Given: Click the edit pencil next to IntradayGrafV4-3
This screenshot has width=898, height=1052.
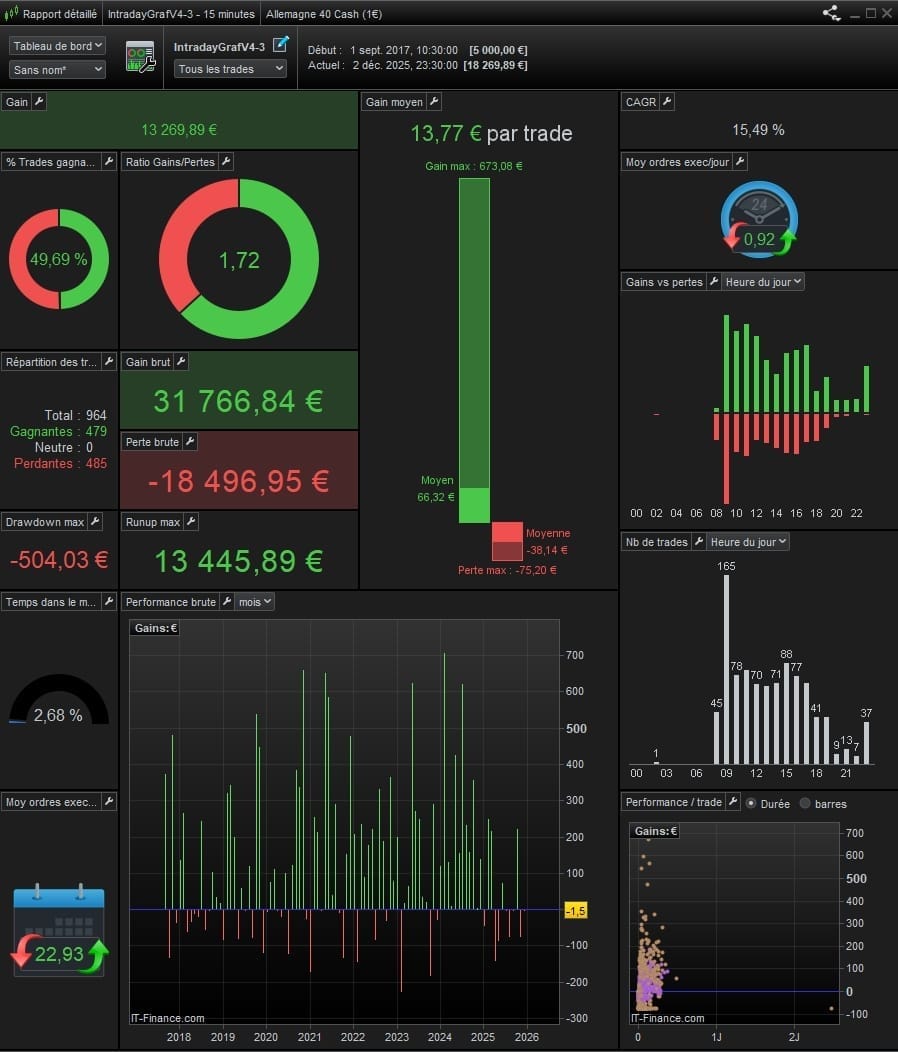Looking at the screenshot, I should (281, 43).
